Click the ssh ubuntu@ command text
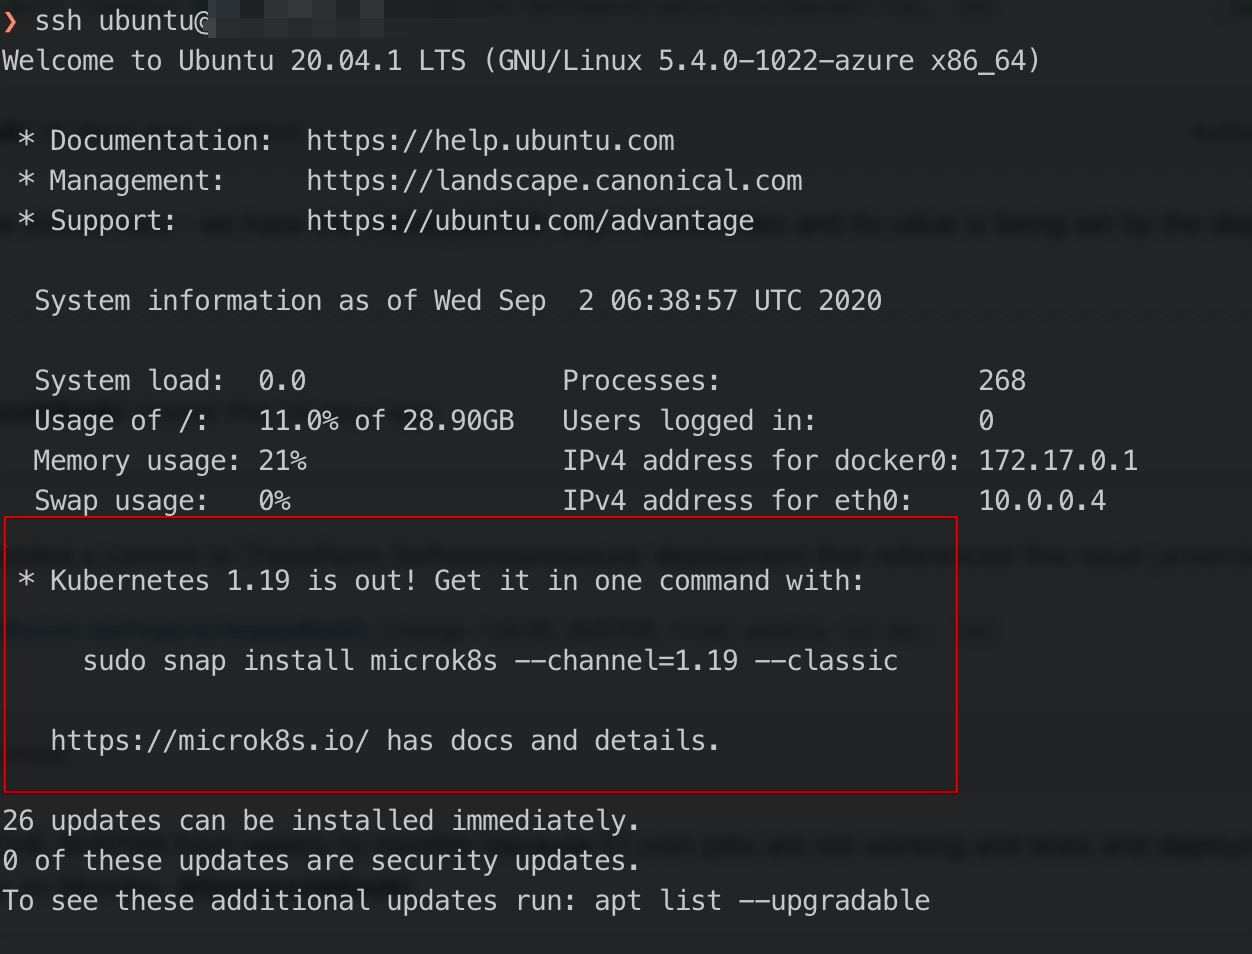 (x=120, y=21)
